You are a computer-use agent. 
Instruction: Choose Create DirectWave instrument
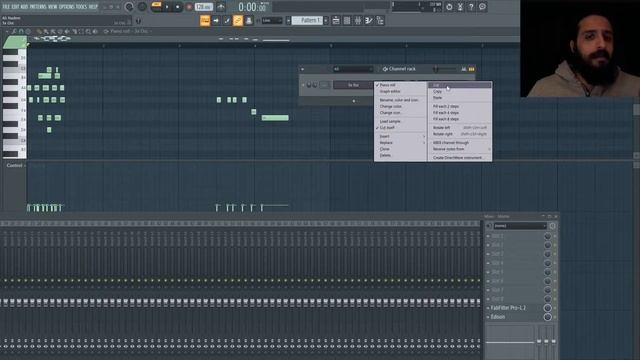460,158
